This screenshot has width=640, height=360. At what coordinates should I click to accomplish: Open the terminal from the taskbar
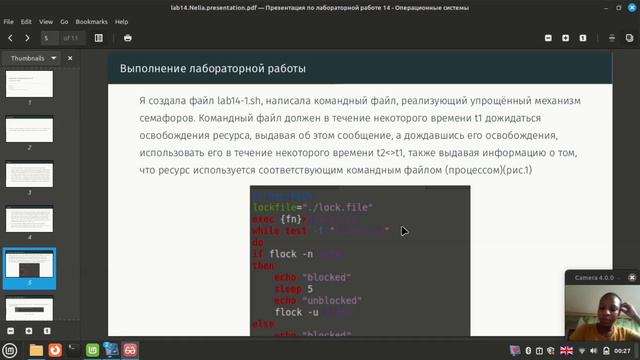[x=73, y=350]
